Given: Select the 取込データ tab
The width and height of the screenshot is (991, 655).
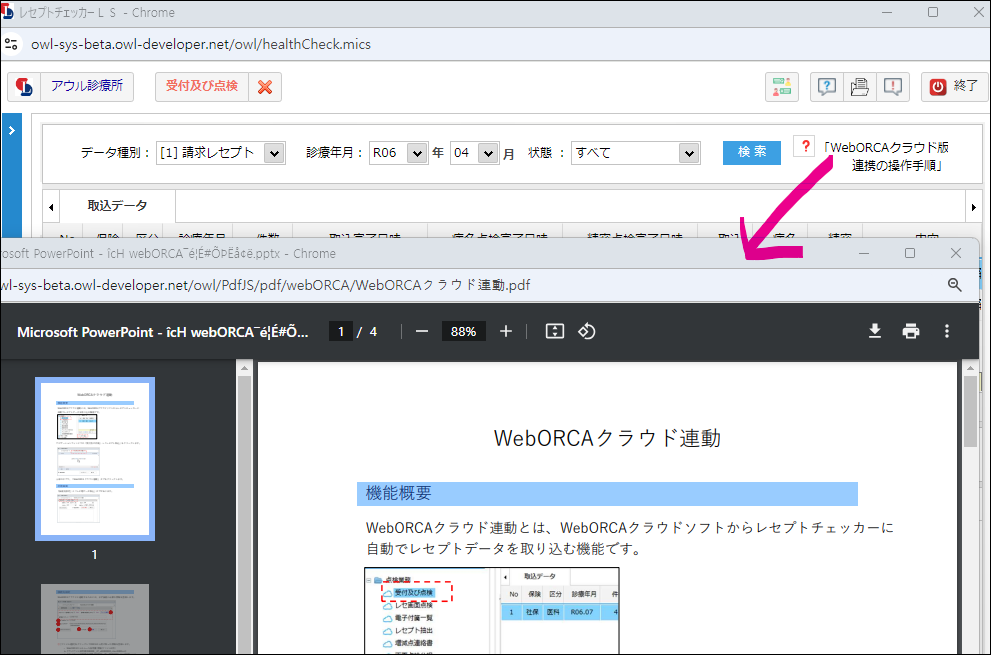Looking at the screenshot, I should click(x=117, y=205).
